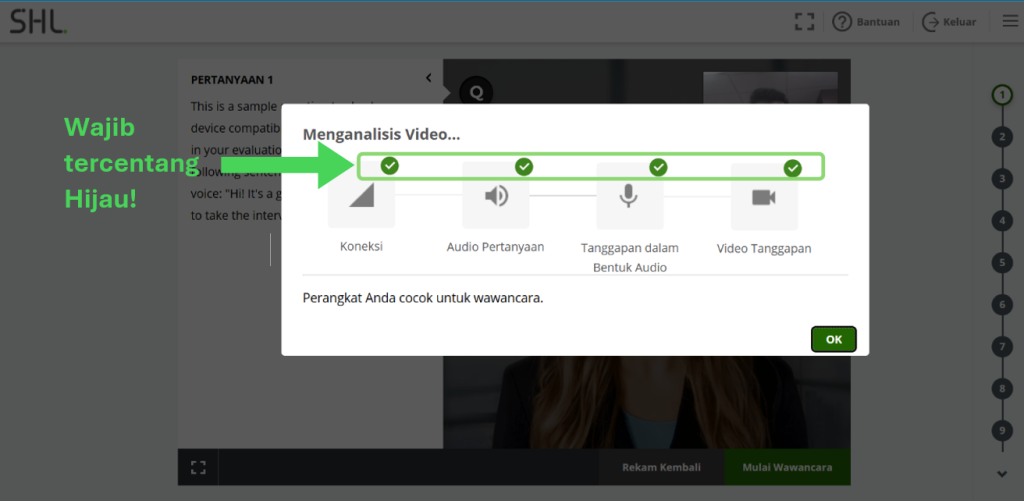1024x501 pixels.
Task: Click the Koneksi signal strength icon
Action: 361,197
